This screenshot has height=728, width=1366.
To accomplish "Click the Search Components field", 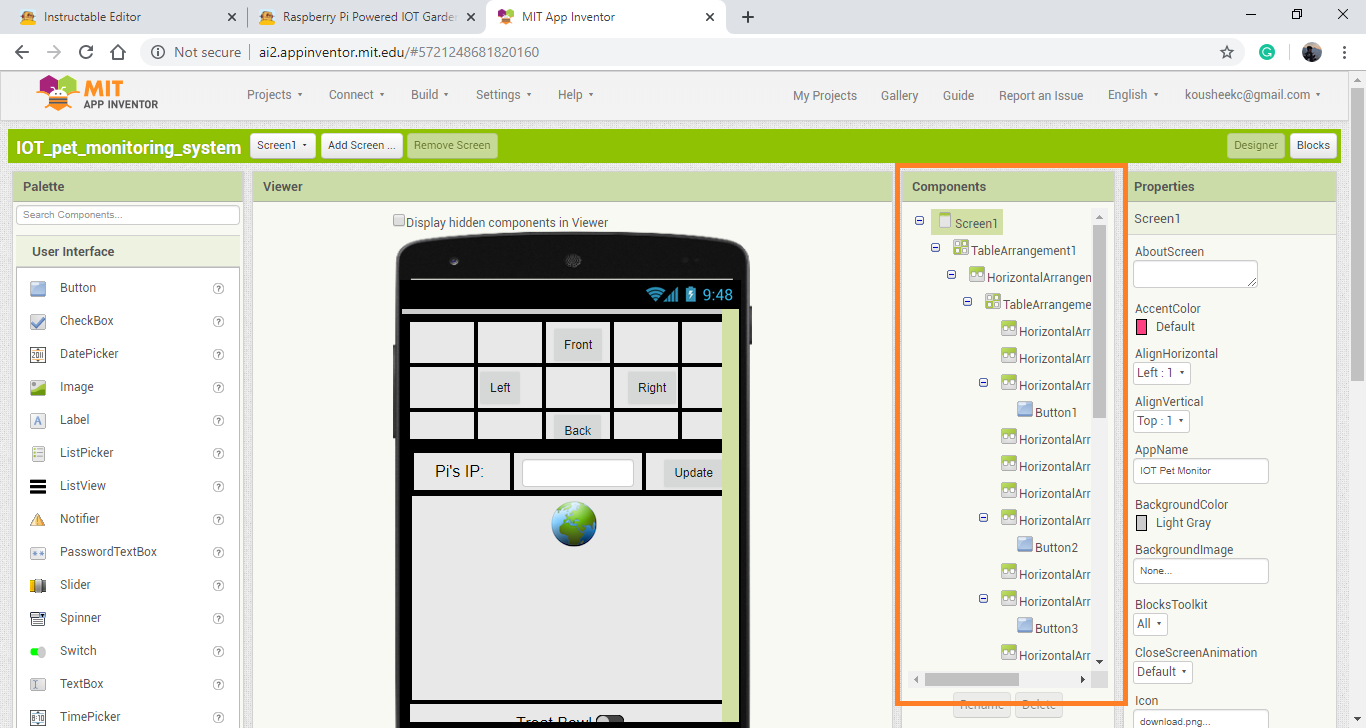I will coord(128,215).
